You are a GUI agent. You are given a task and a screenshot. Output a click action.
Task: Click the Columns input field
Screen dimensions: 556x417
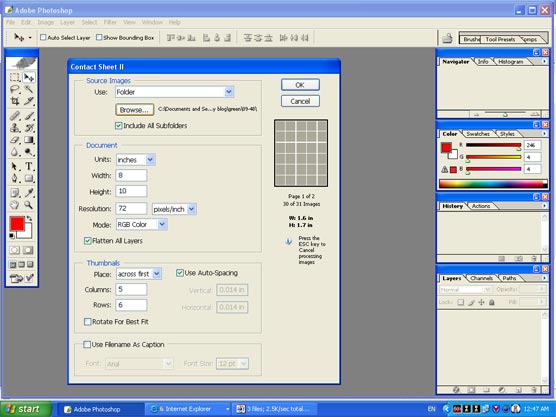click(x=131, y=289)
